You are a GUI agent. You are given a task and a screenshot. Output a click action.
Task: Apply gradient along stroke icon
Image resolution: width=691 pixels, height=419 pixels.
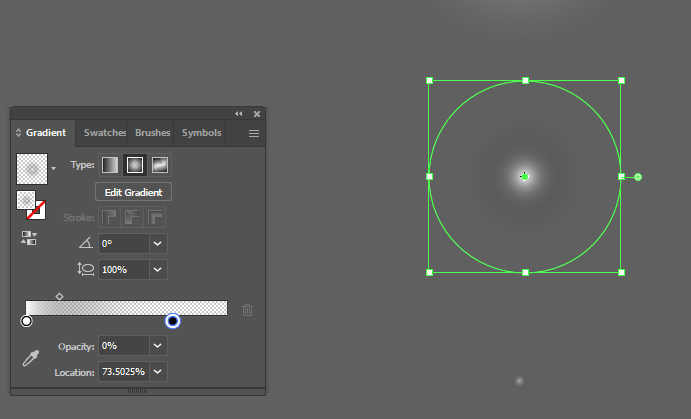point(132,217)
